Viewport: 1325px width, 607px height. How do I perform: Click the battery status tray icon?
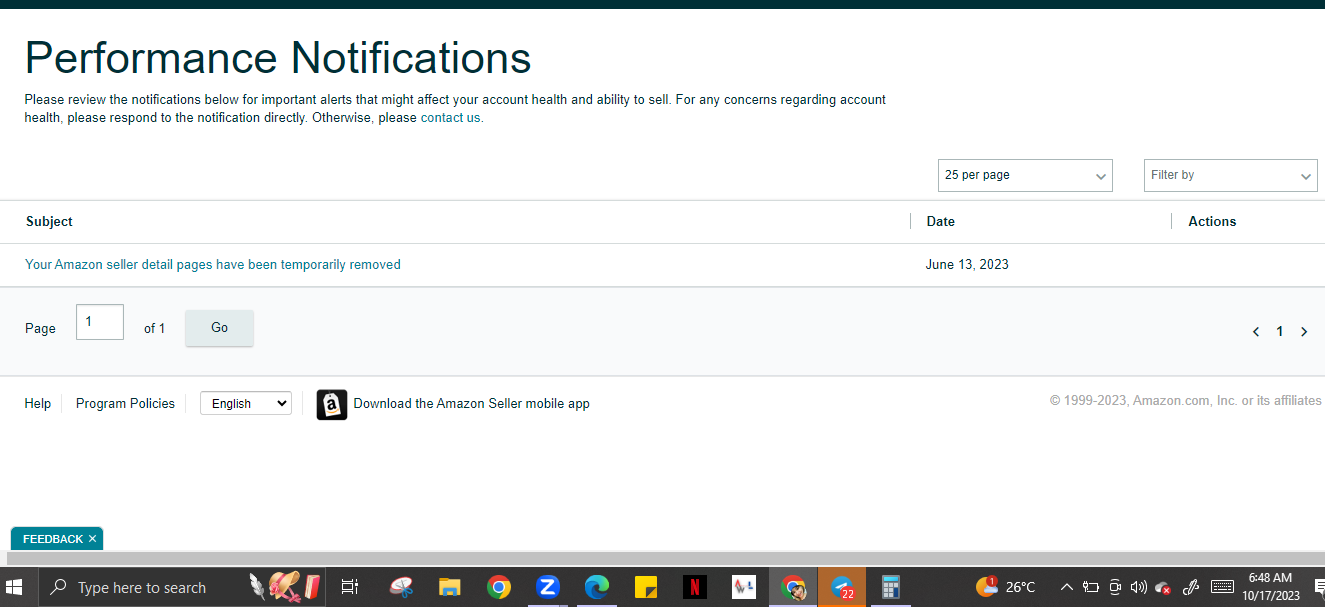tap(1091, 587)
